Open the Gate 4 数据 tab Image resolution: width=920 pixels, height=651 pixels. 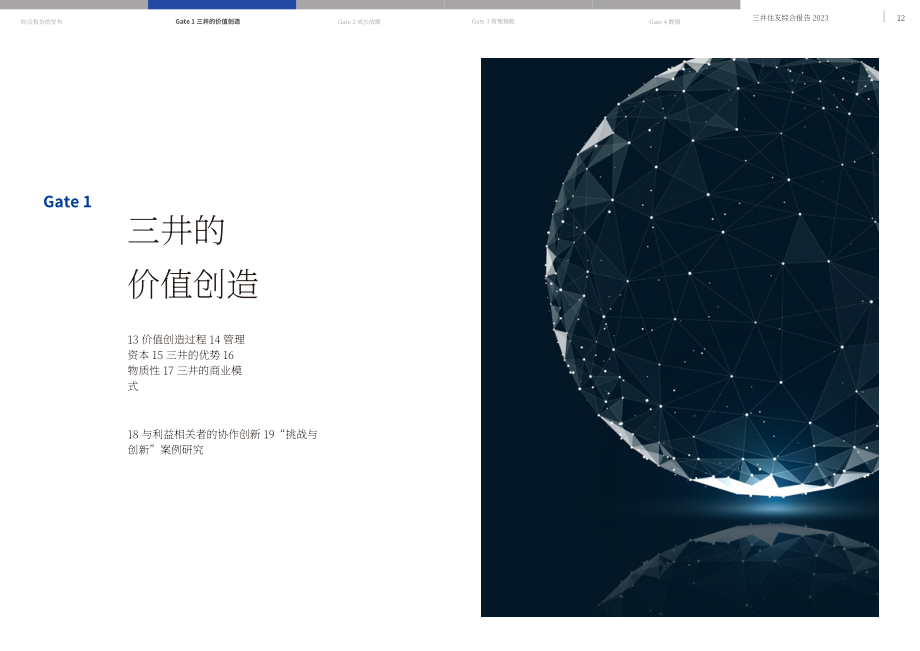pos(664,22)
